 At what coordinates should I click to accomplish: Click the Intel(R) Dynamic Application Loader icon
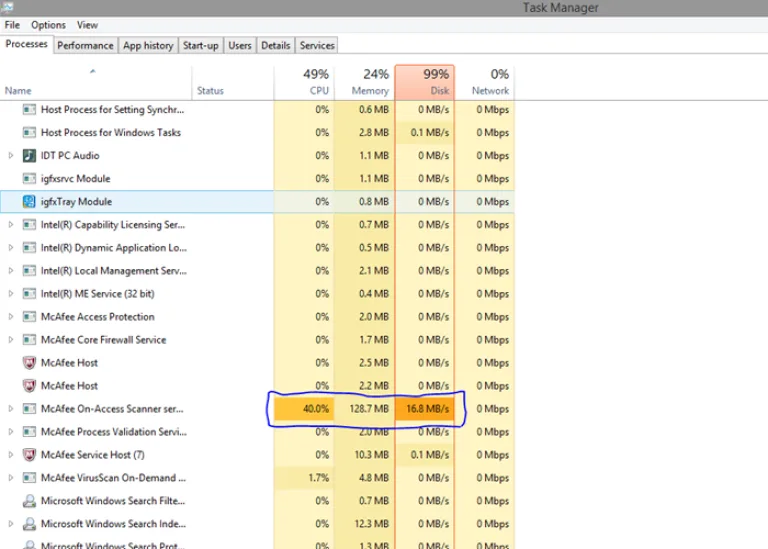[x=29, y=248]
